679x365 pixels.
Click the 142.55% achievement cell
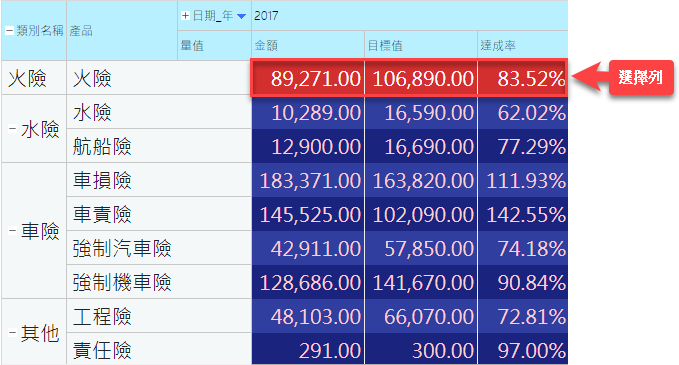click(523, 214)
